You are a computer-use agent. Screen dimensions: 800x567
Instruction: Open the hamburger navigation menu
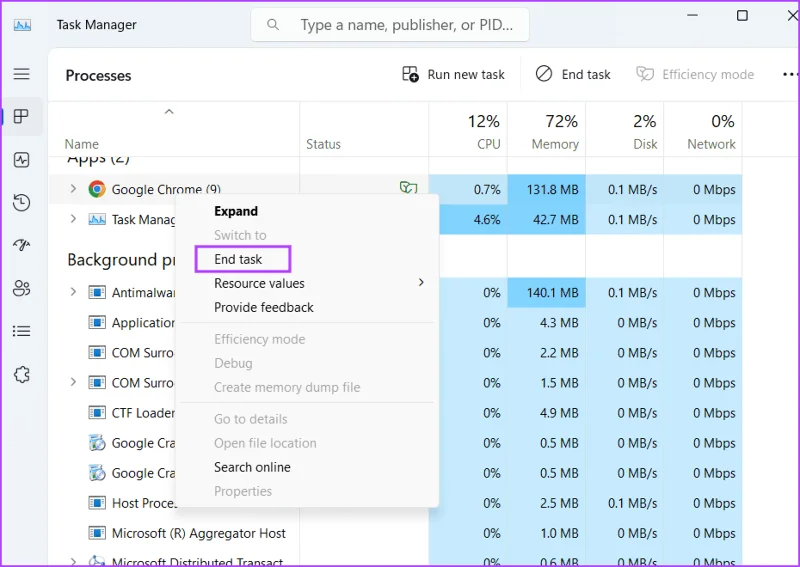21,74
